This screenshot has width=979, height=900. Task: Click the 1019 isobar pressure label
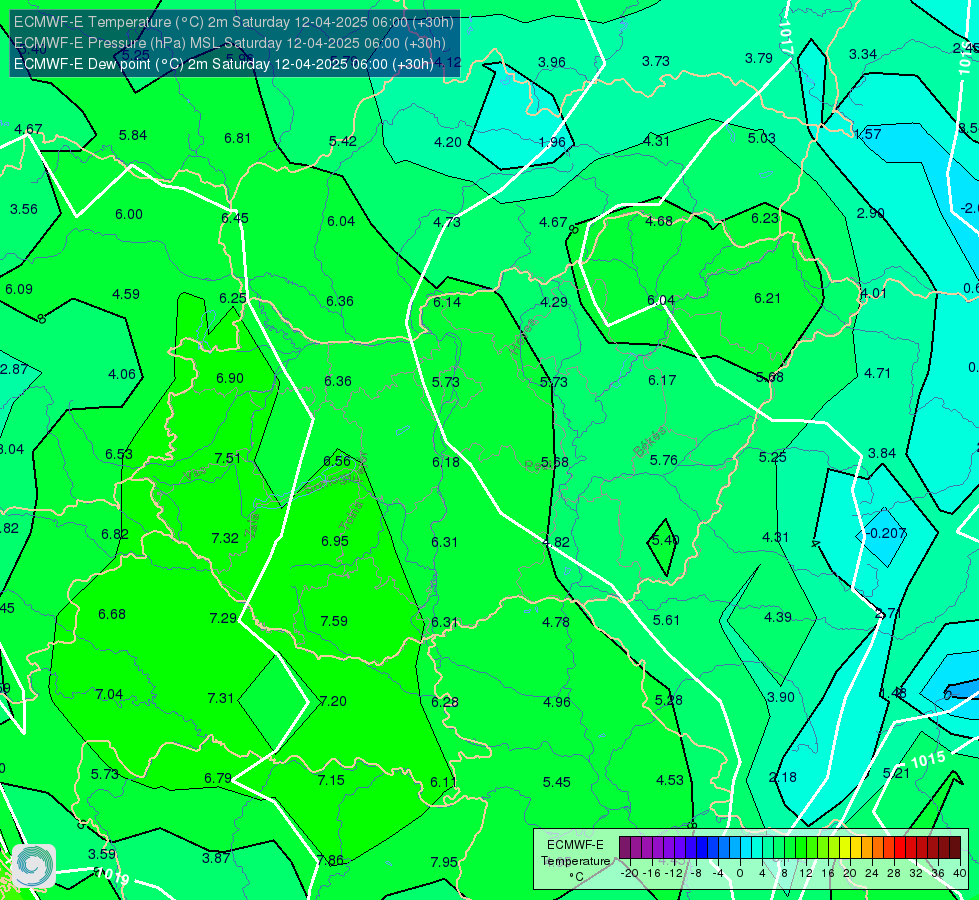(112, 875)
